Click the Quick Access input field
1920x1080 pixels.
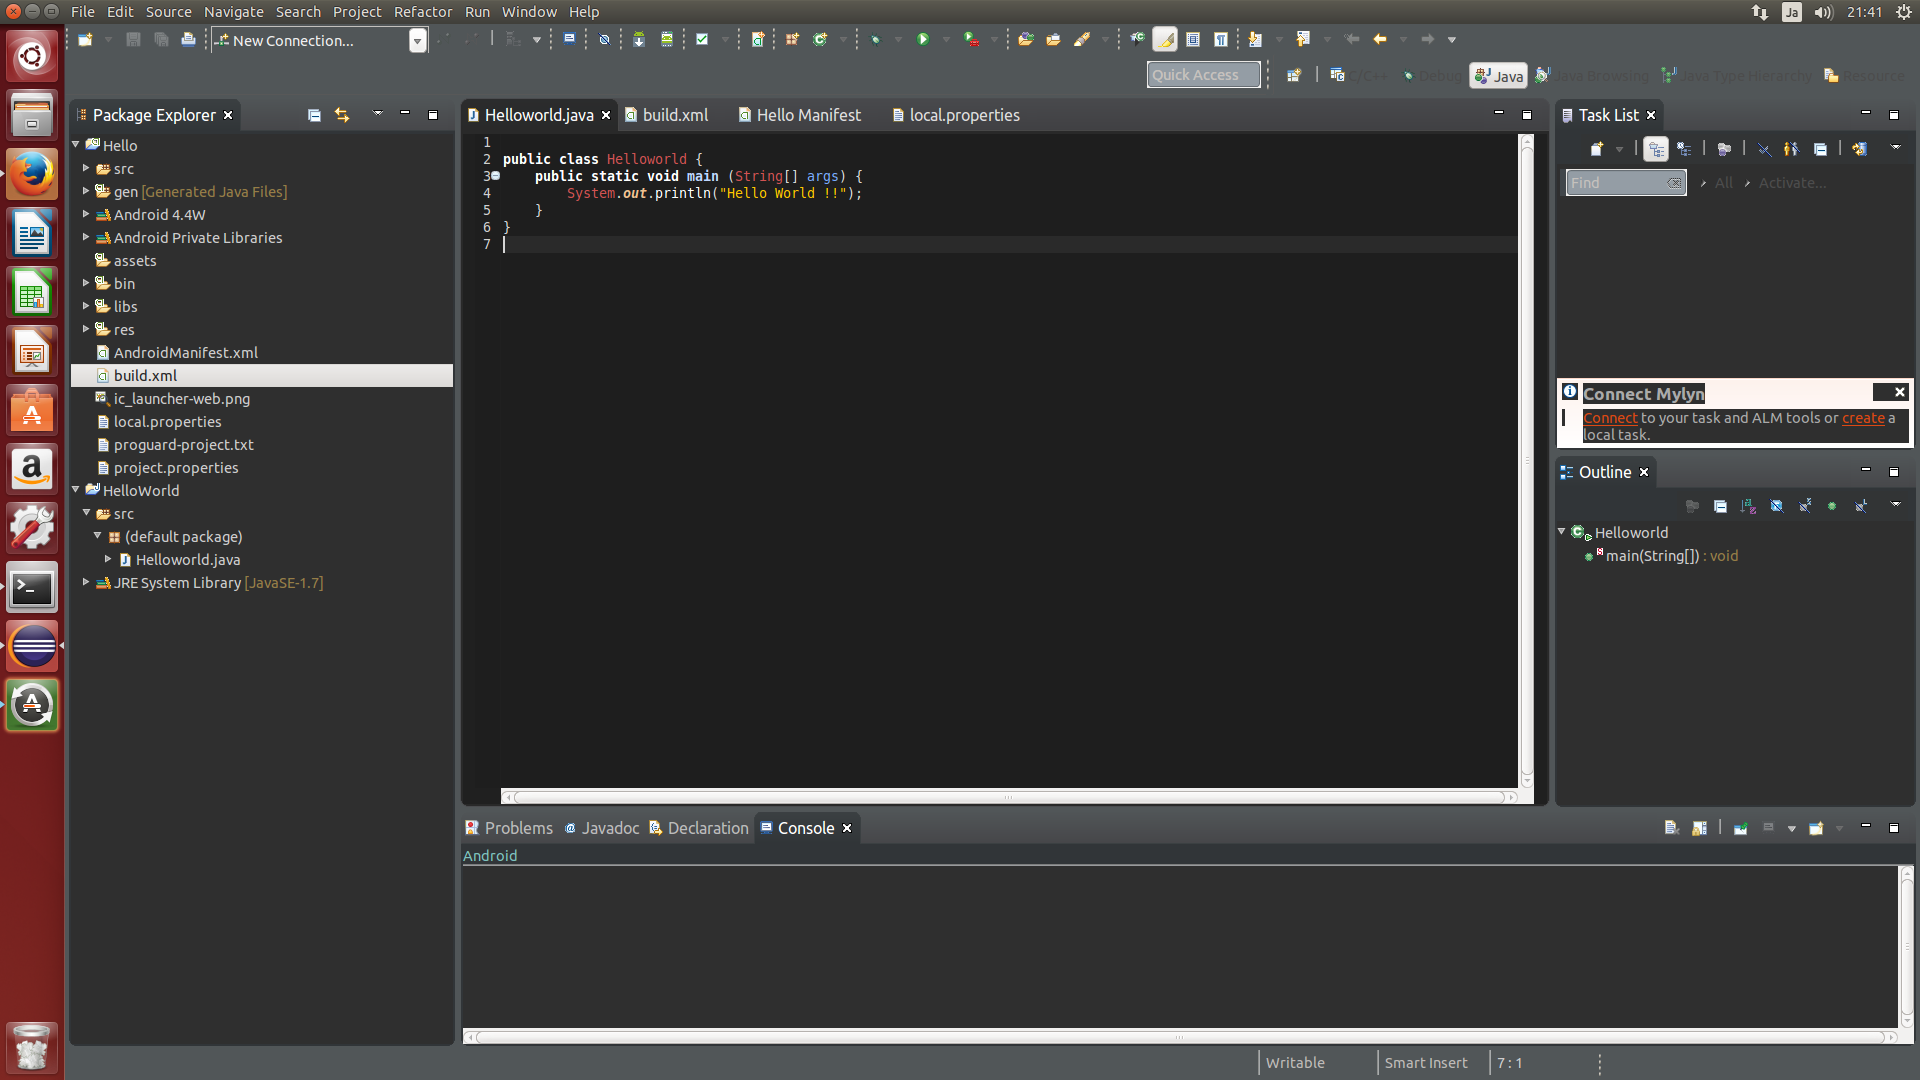[1202, 75]
